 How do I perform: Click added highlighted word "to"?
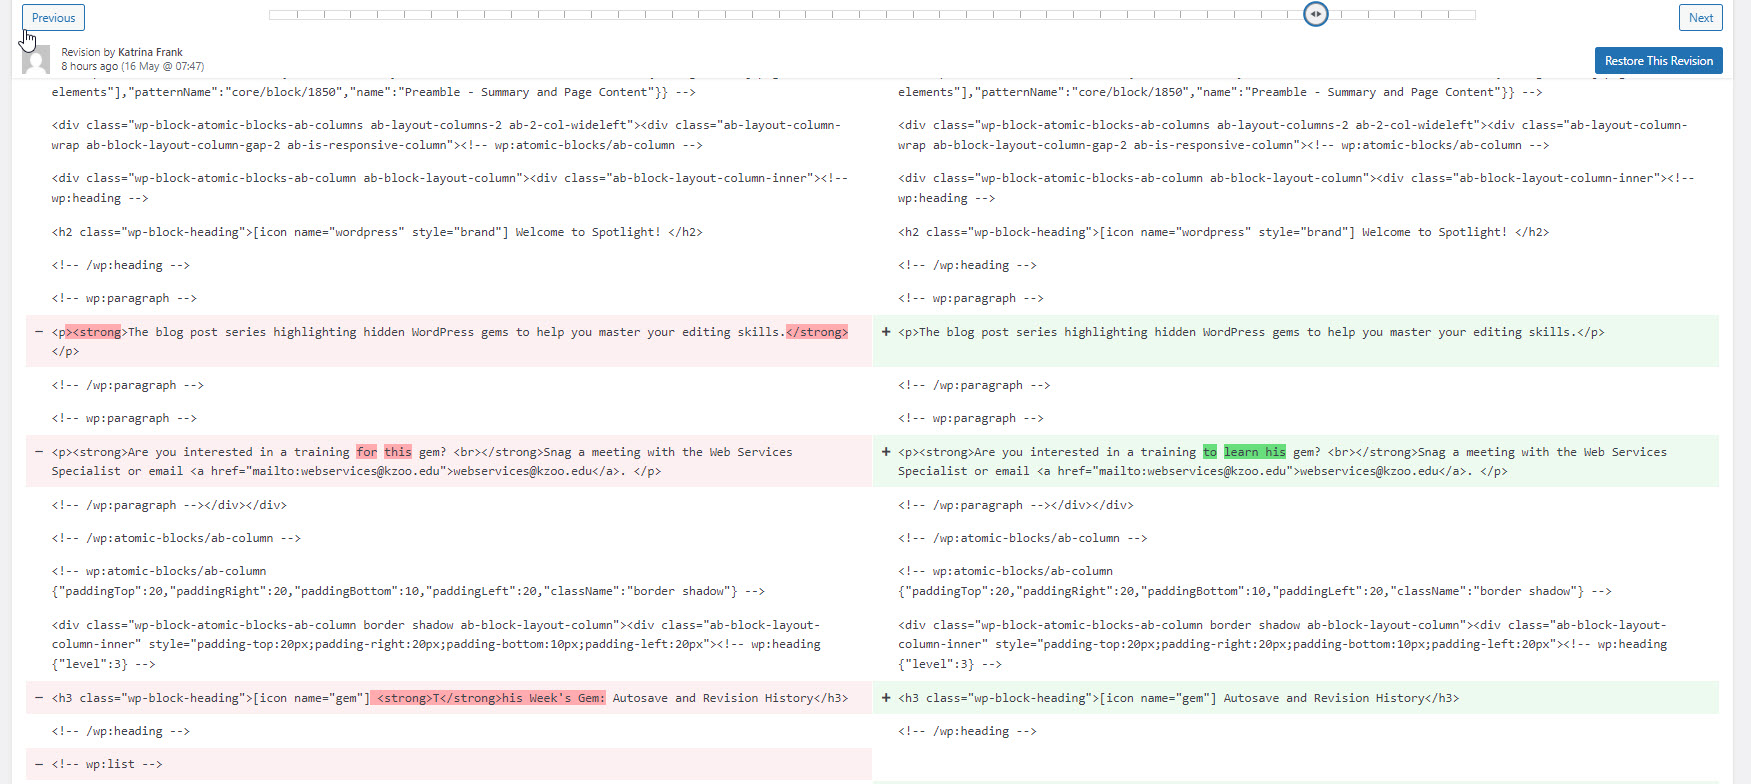tap(1210, 452)
